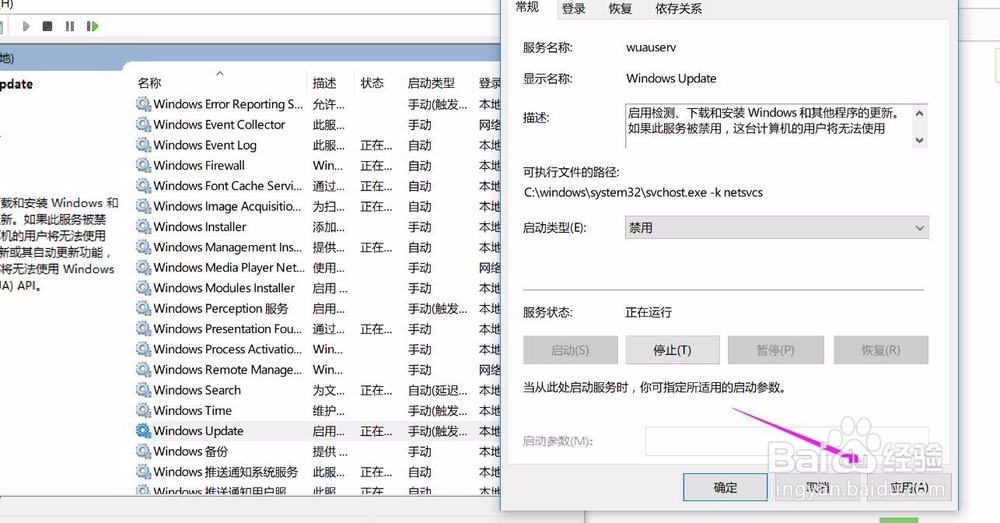Click the 启动参数 input field
Screen dimensions: 1000x523
(x=786, y=441)
